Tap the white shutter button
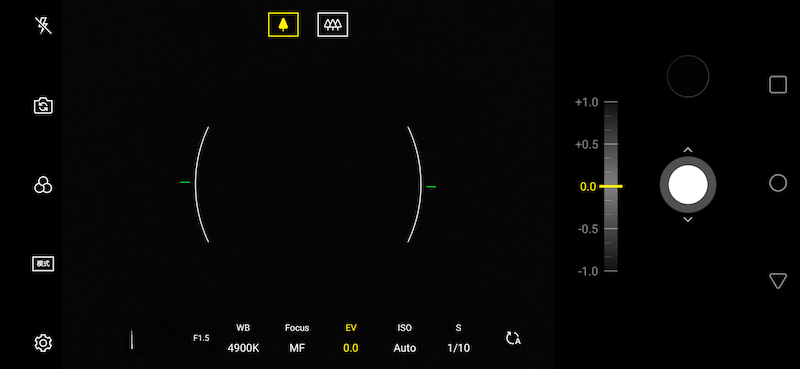The height and width of the screenshot is (369, 800). [x=688, y=184]
